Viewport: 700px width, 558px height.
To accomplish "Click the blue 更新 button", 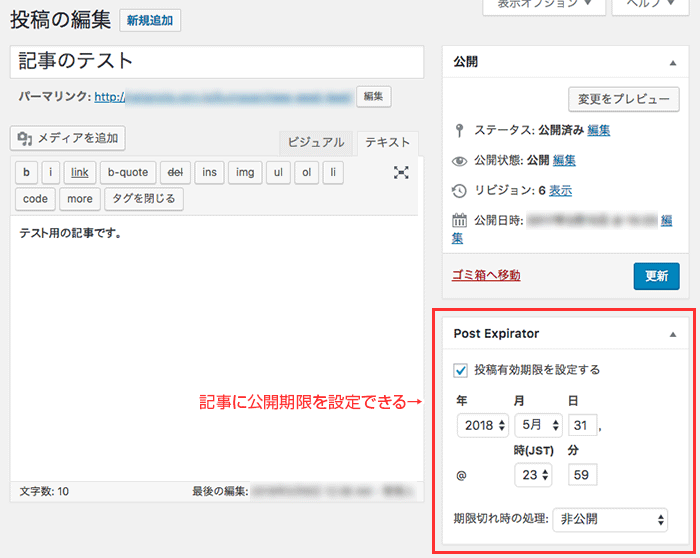I will [x=656, y=276].
